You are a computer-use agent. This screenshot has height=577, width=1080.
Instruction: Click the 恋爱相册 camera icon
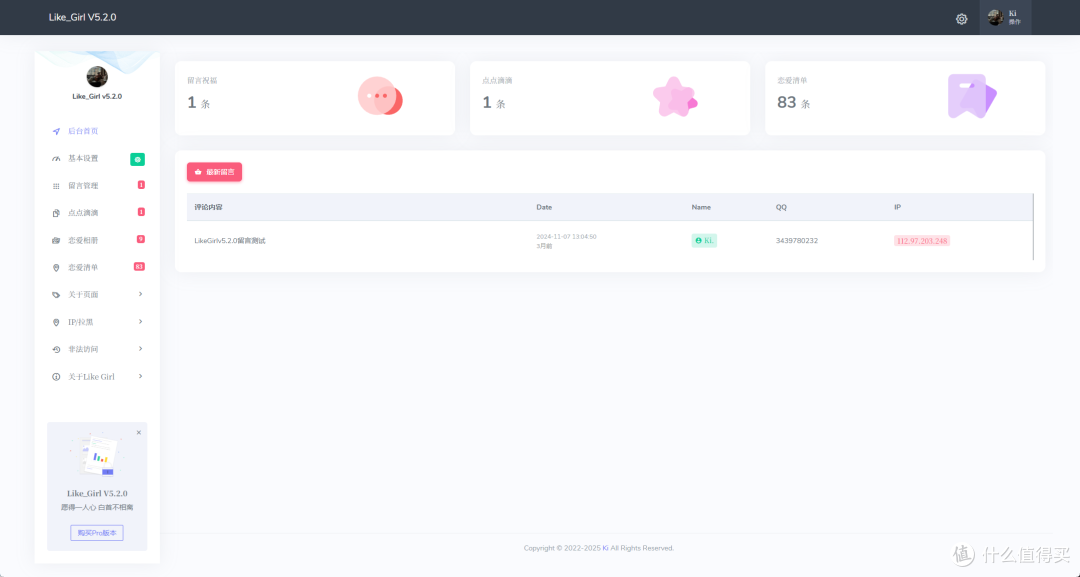(56, 240)
